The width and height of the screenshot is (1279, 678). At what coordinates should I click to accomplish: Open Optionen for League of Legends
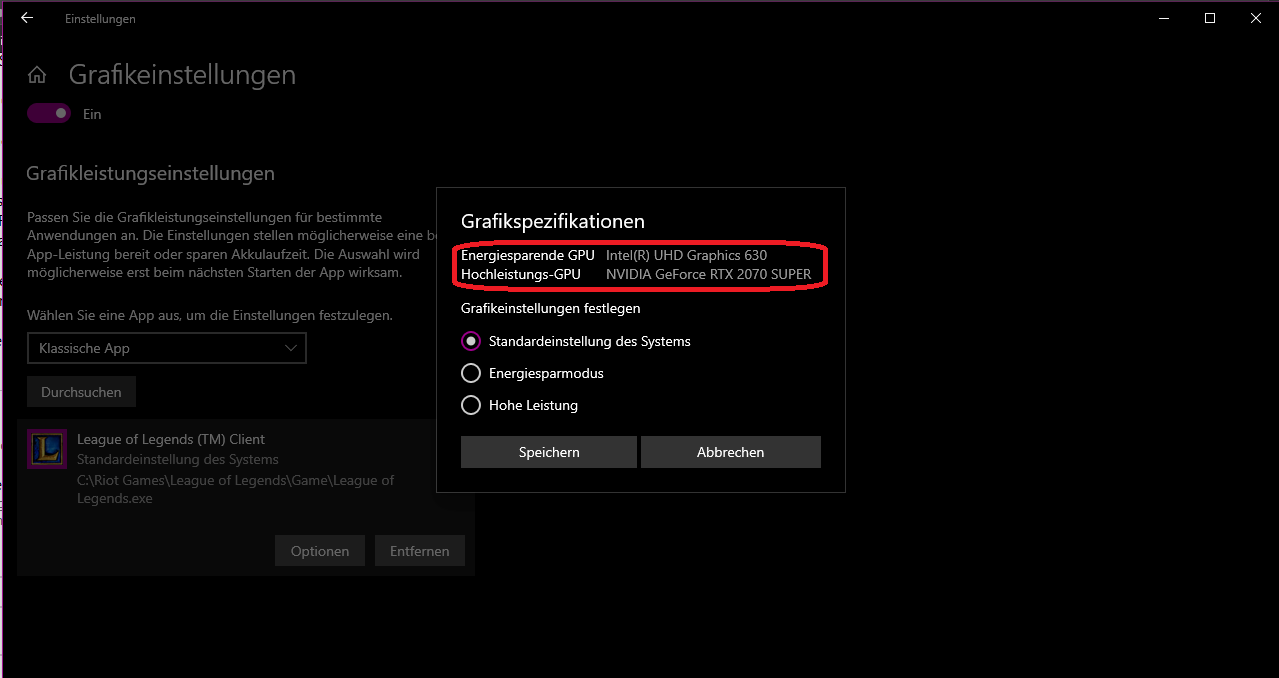[320, 551]
